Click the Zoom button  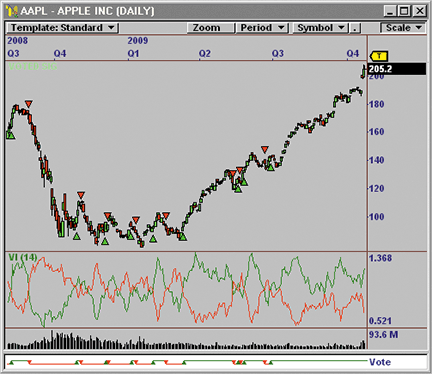click(x=210, y=28)
